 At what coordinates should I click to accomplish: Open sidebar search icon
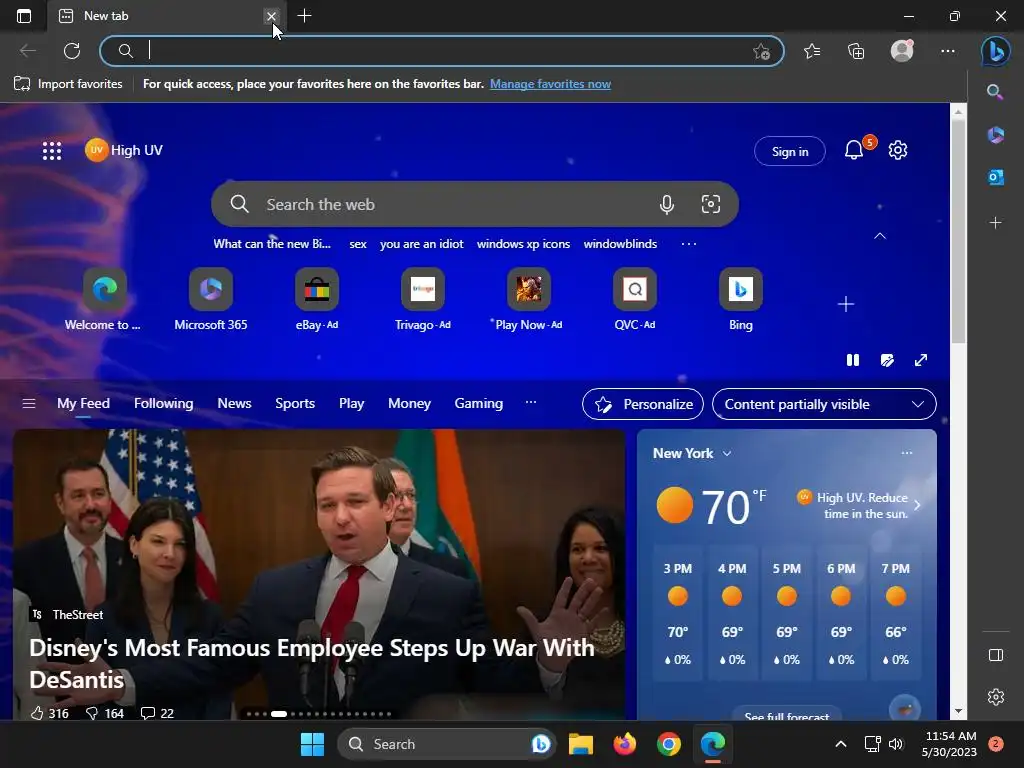click(995, 92)
